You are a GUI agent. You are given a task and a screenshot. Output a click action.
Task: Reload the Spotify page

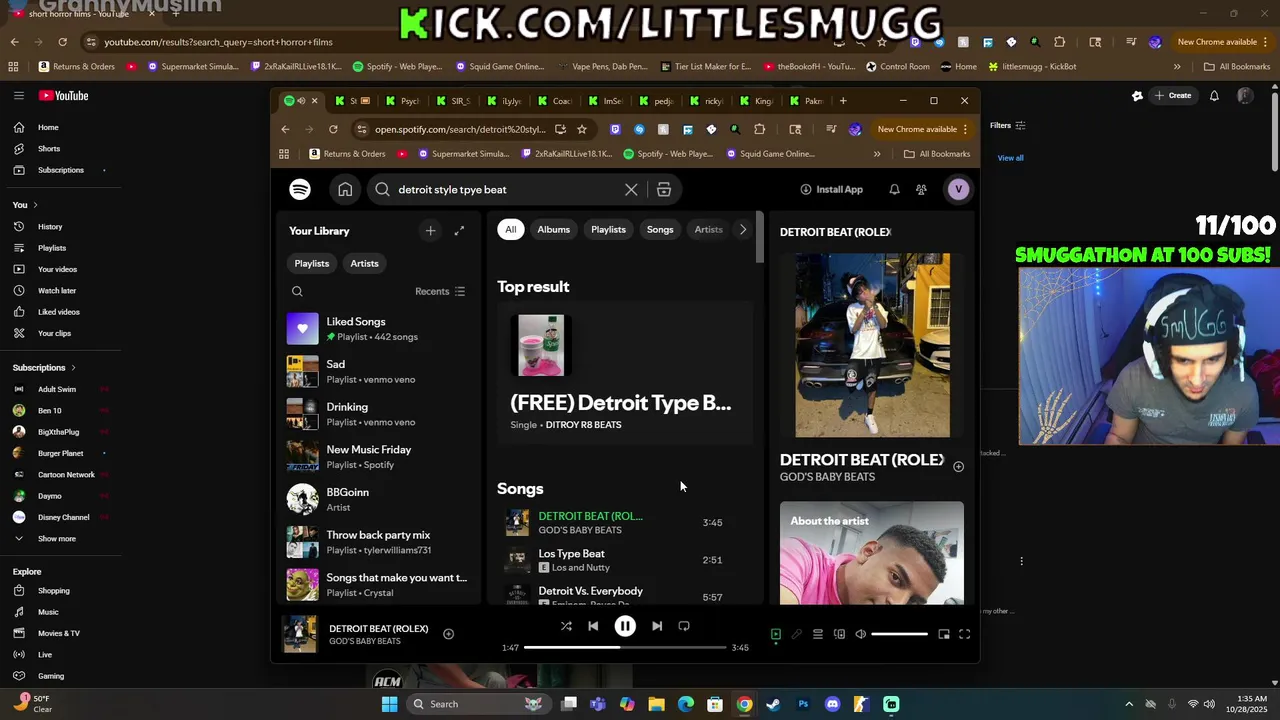(333, 129)
